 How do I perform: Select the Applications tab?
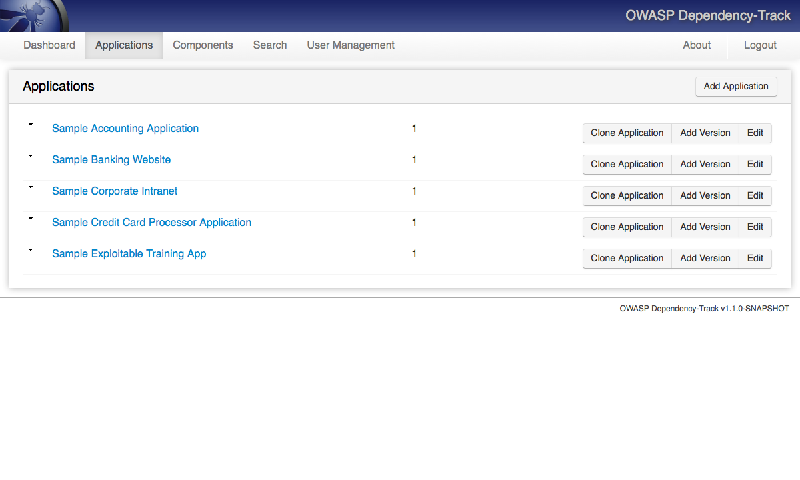124,45
